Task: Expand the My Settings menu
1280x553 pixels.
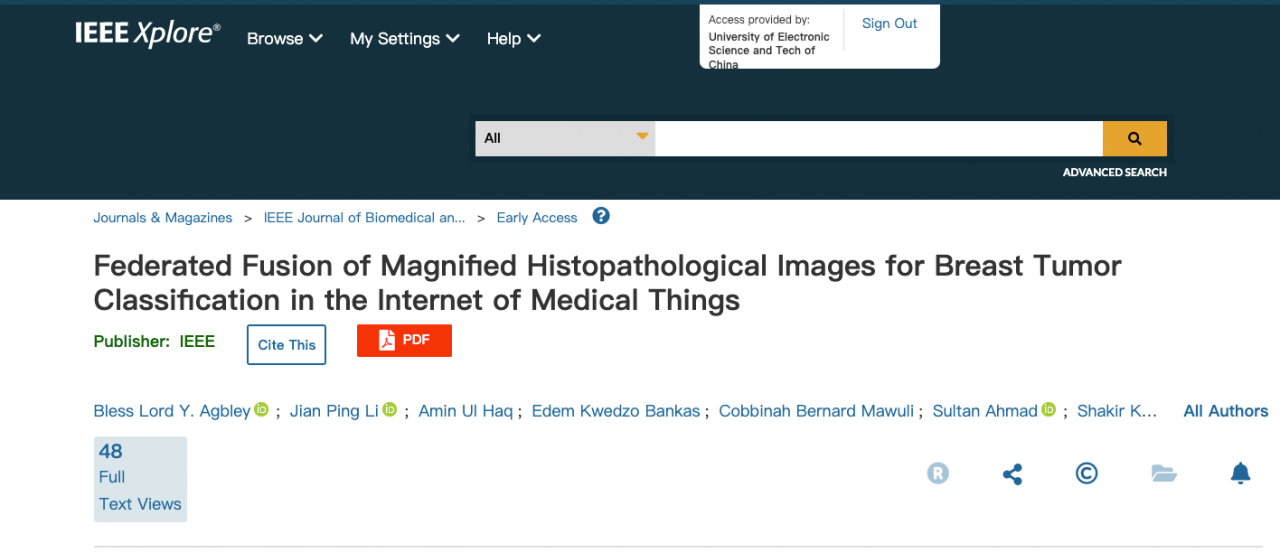Action: click(x=404, y=39)
